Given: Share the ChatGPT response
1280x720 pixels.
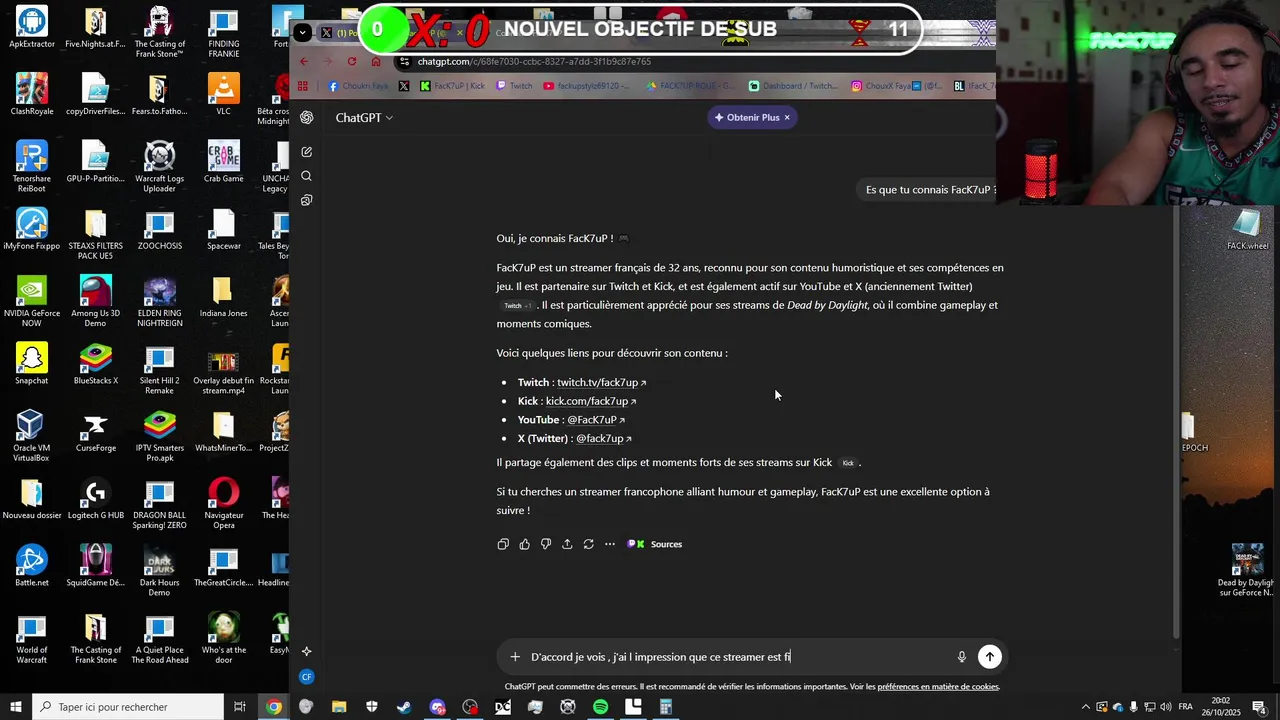Looking at the screenshot, I should (567, 544).
